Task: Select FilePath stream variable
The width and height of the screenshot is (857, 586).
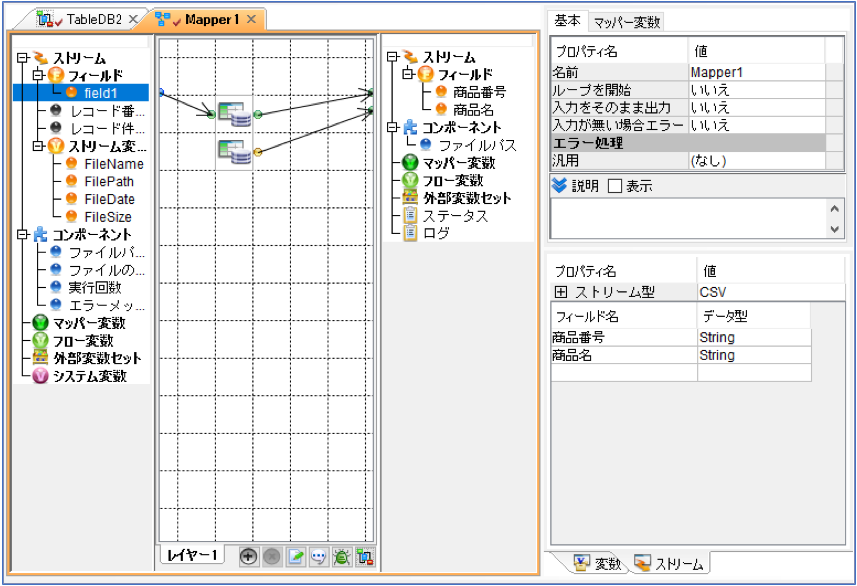Action: coord(109,181)
